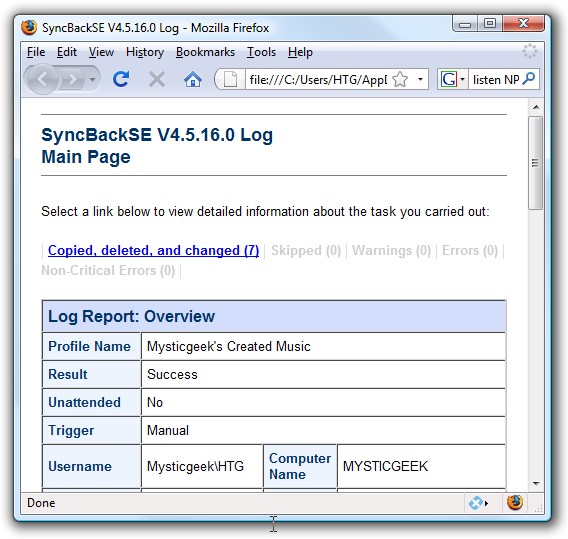
Task: Click the Firefox logo in title bar
Action: (29, 28)
